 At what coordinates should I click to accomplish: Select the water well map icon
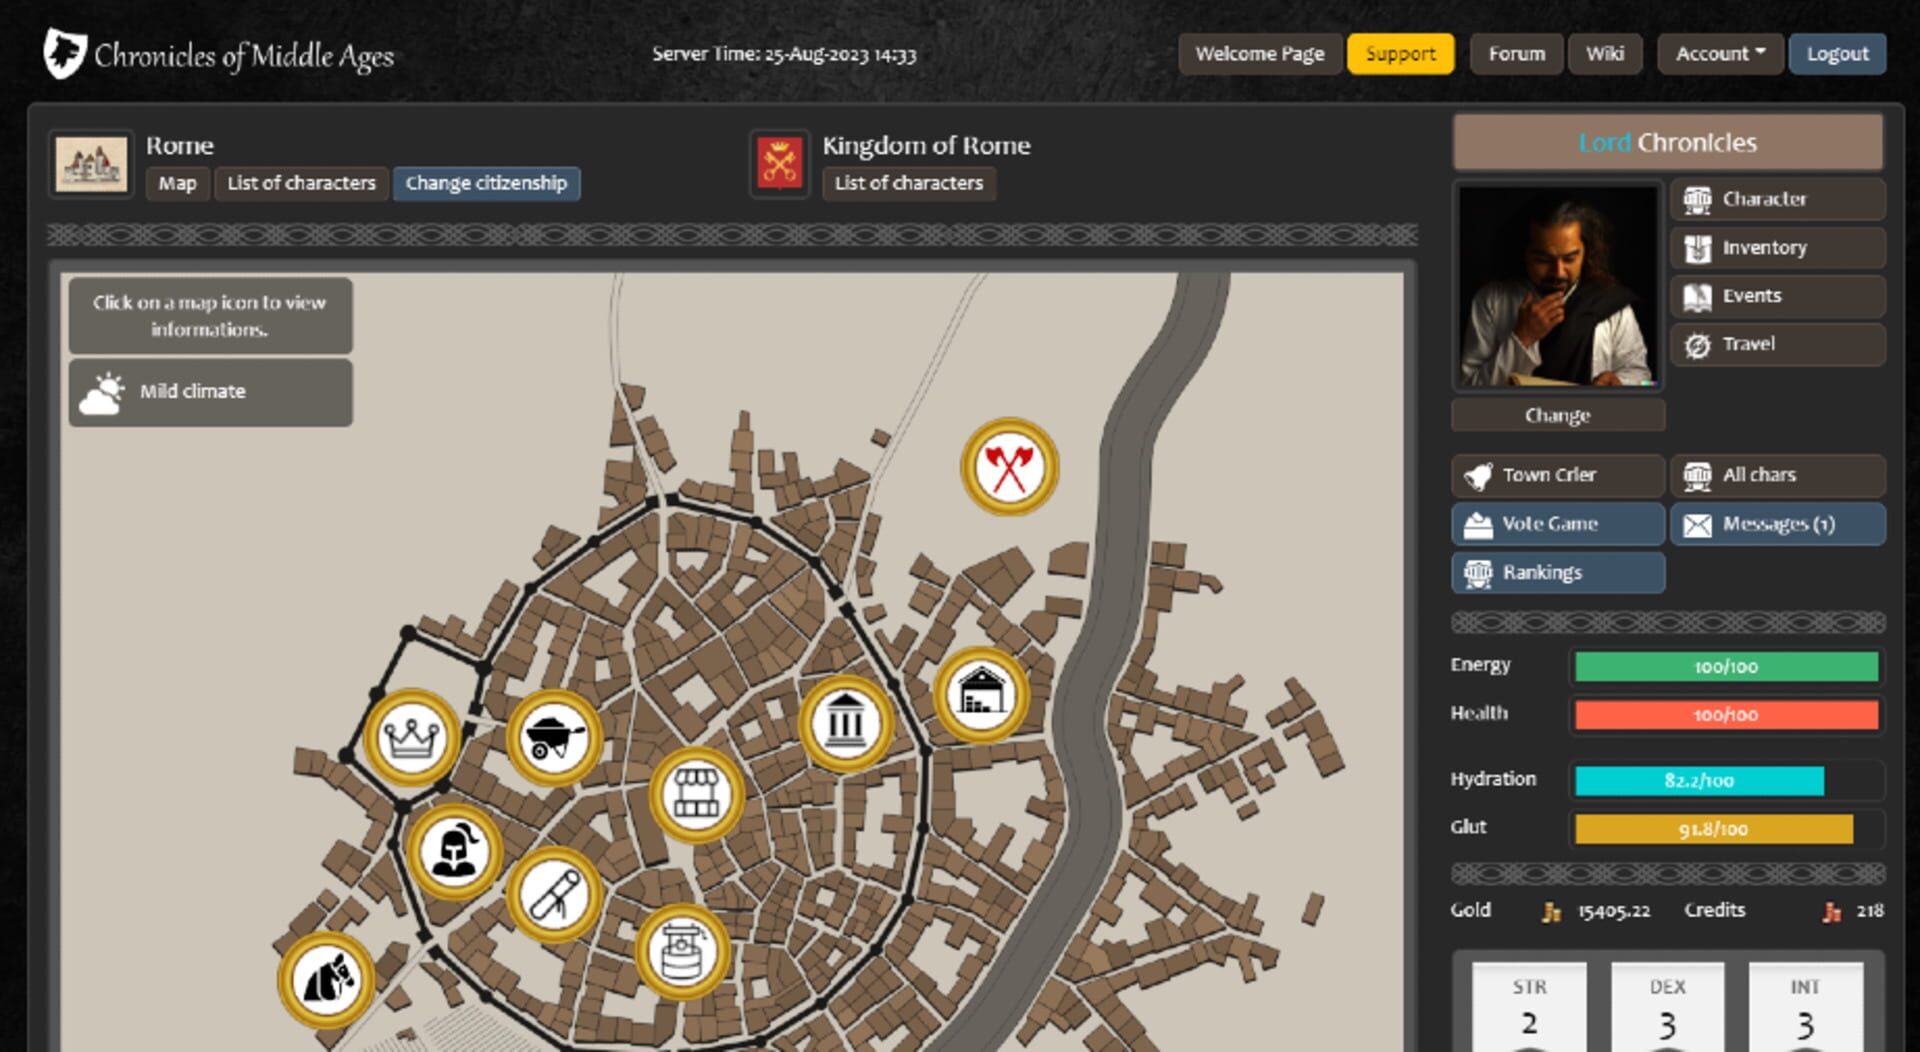[683, 952]
